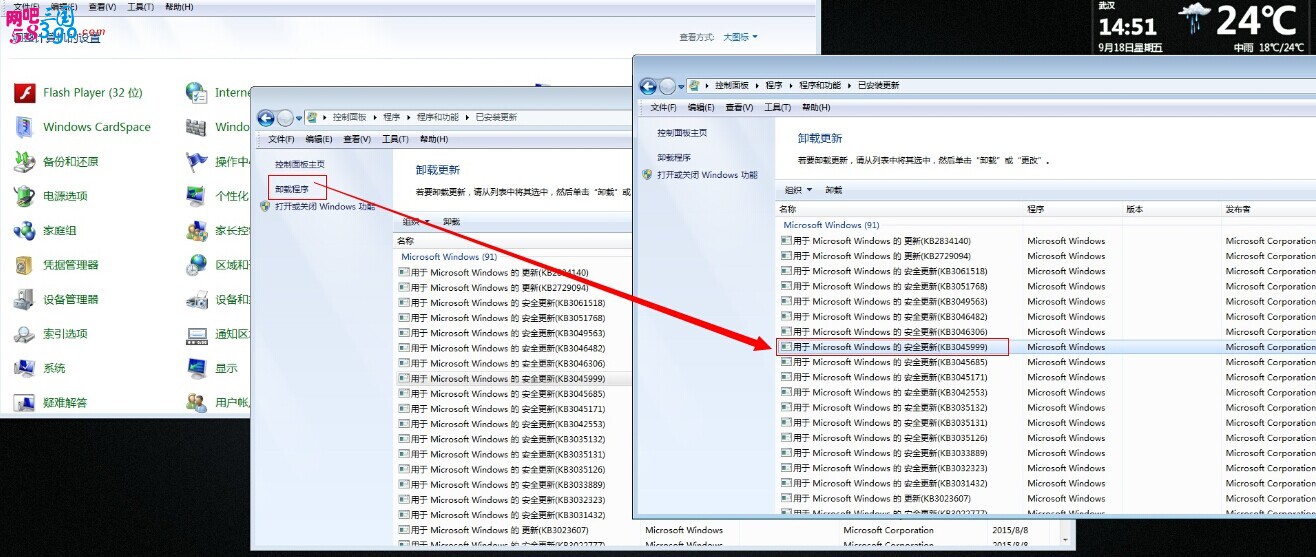
Task: Go back in the front Installed Updates window
Action: 648,86
